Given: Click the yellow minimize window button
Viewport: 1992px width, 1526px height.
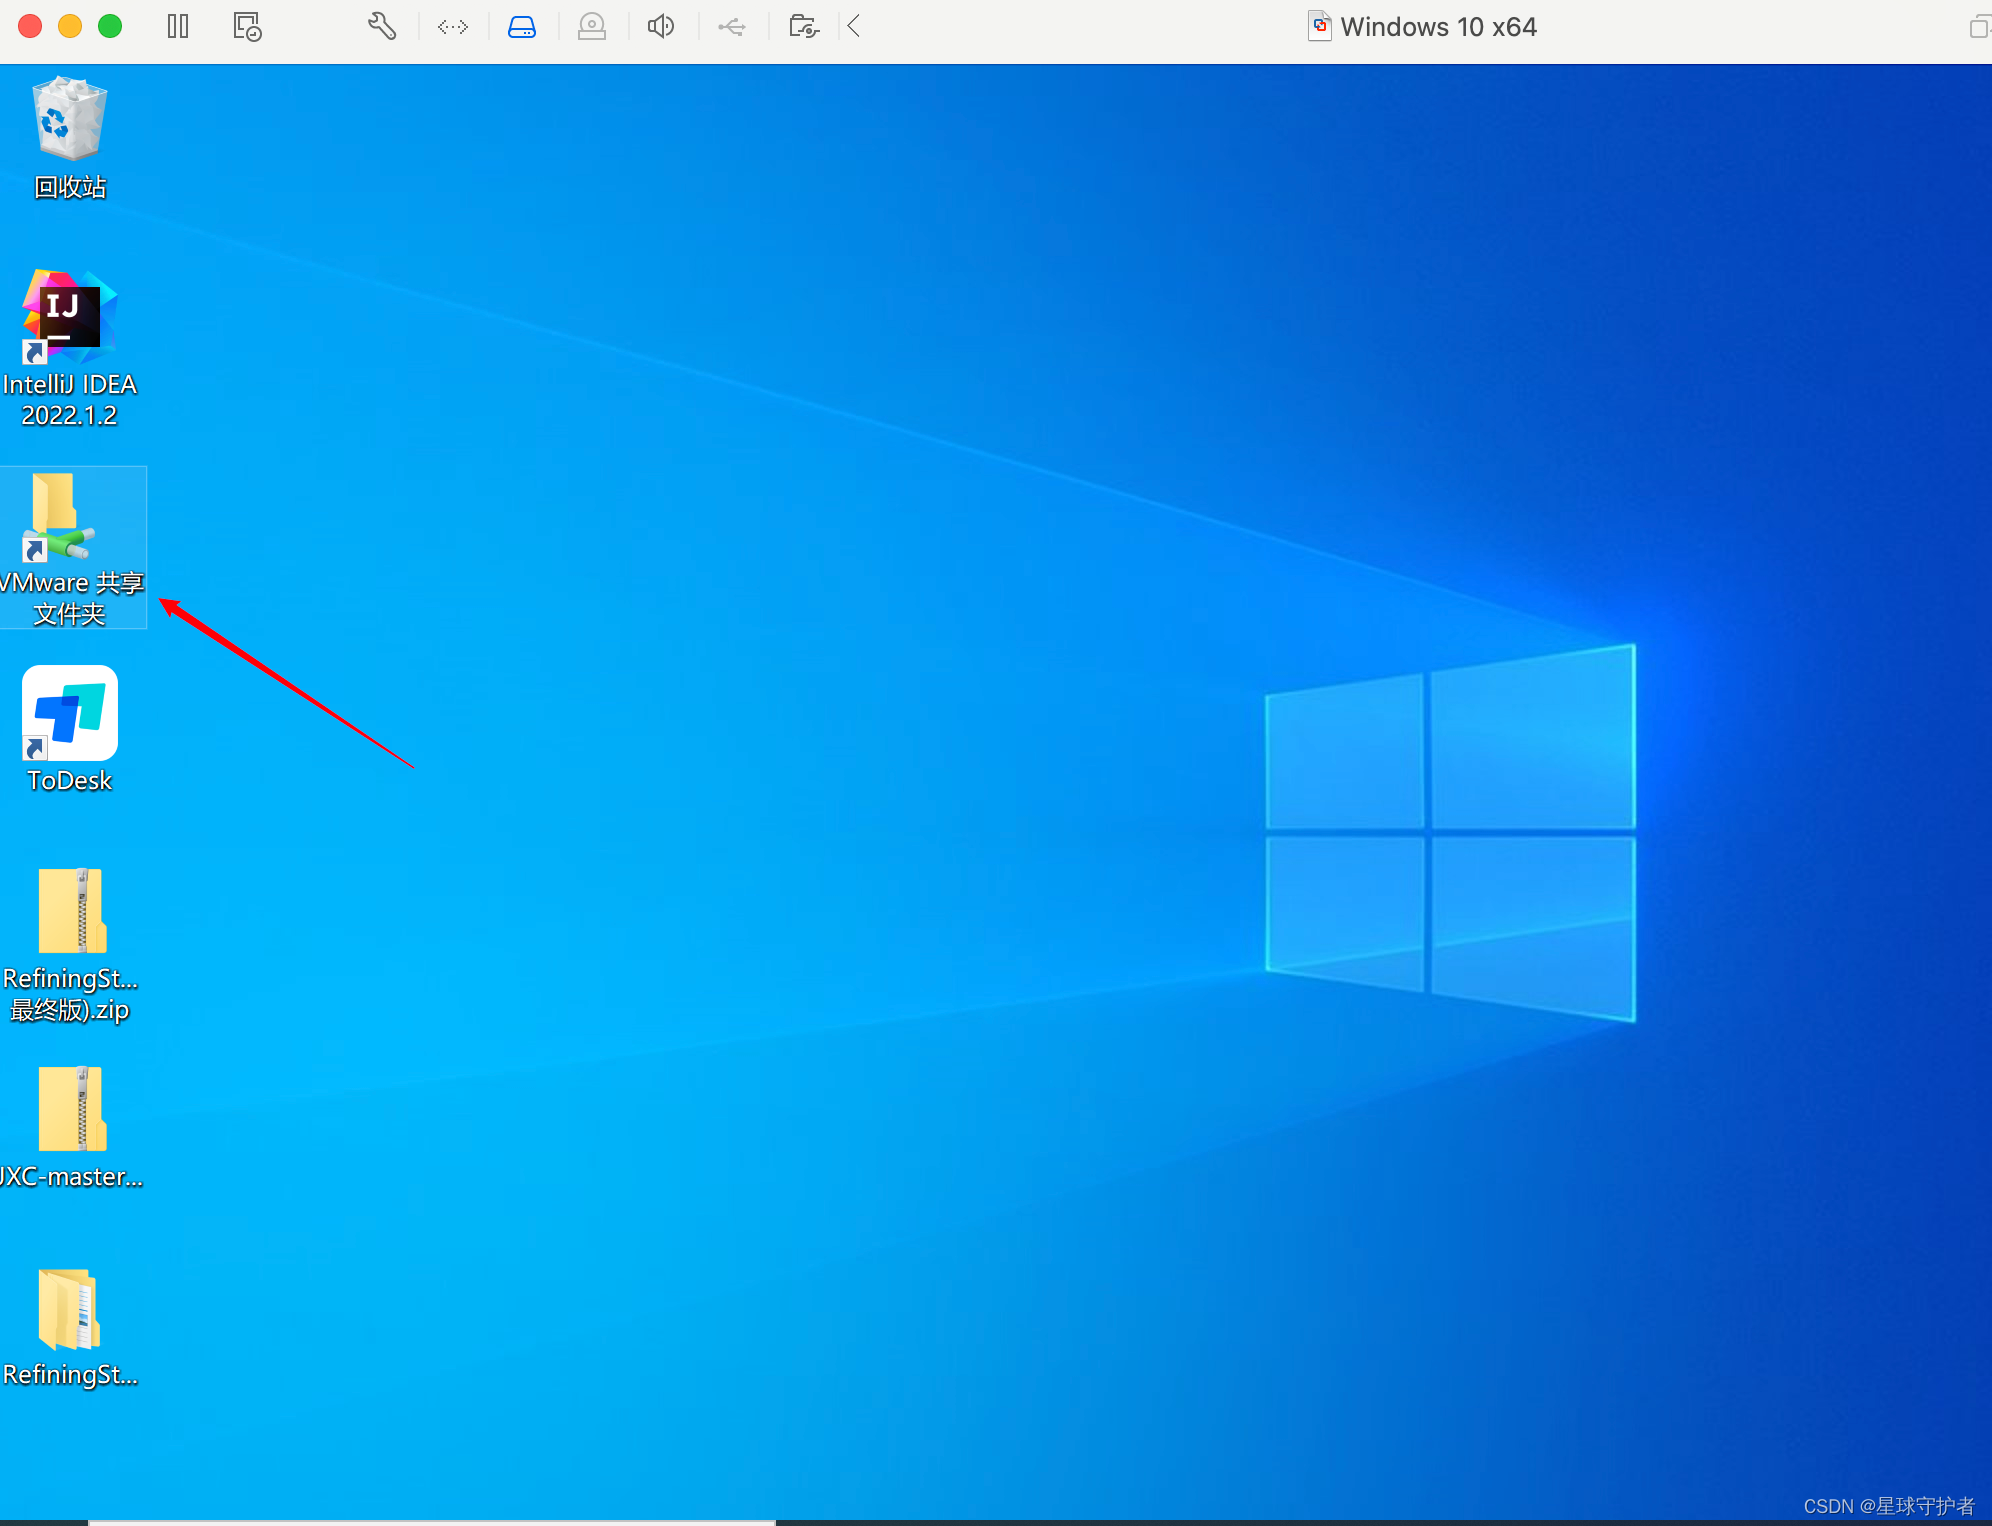Looking at the screenshot, I should coord(70,26).
